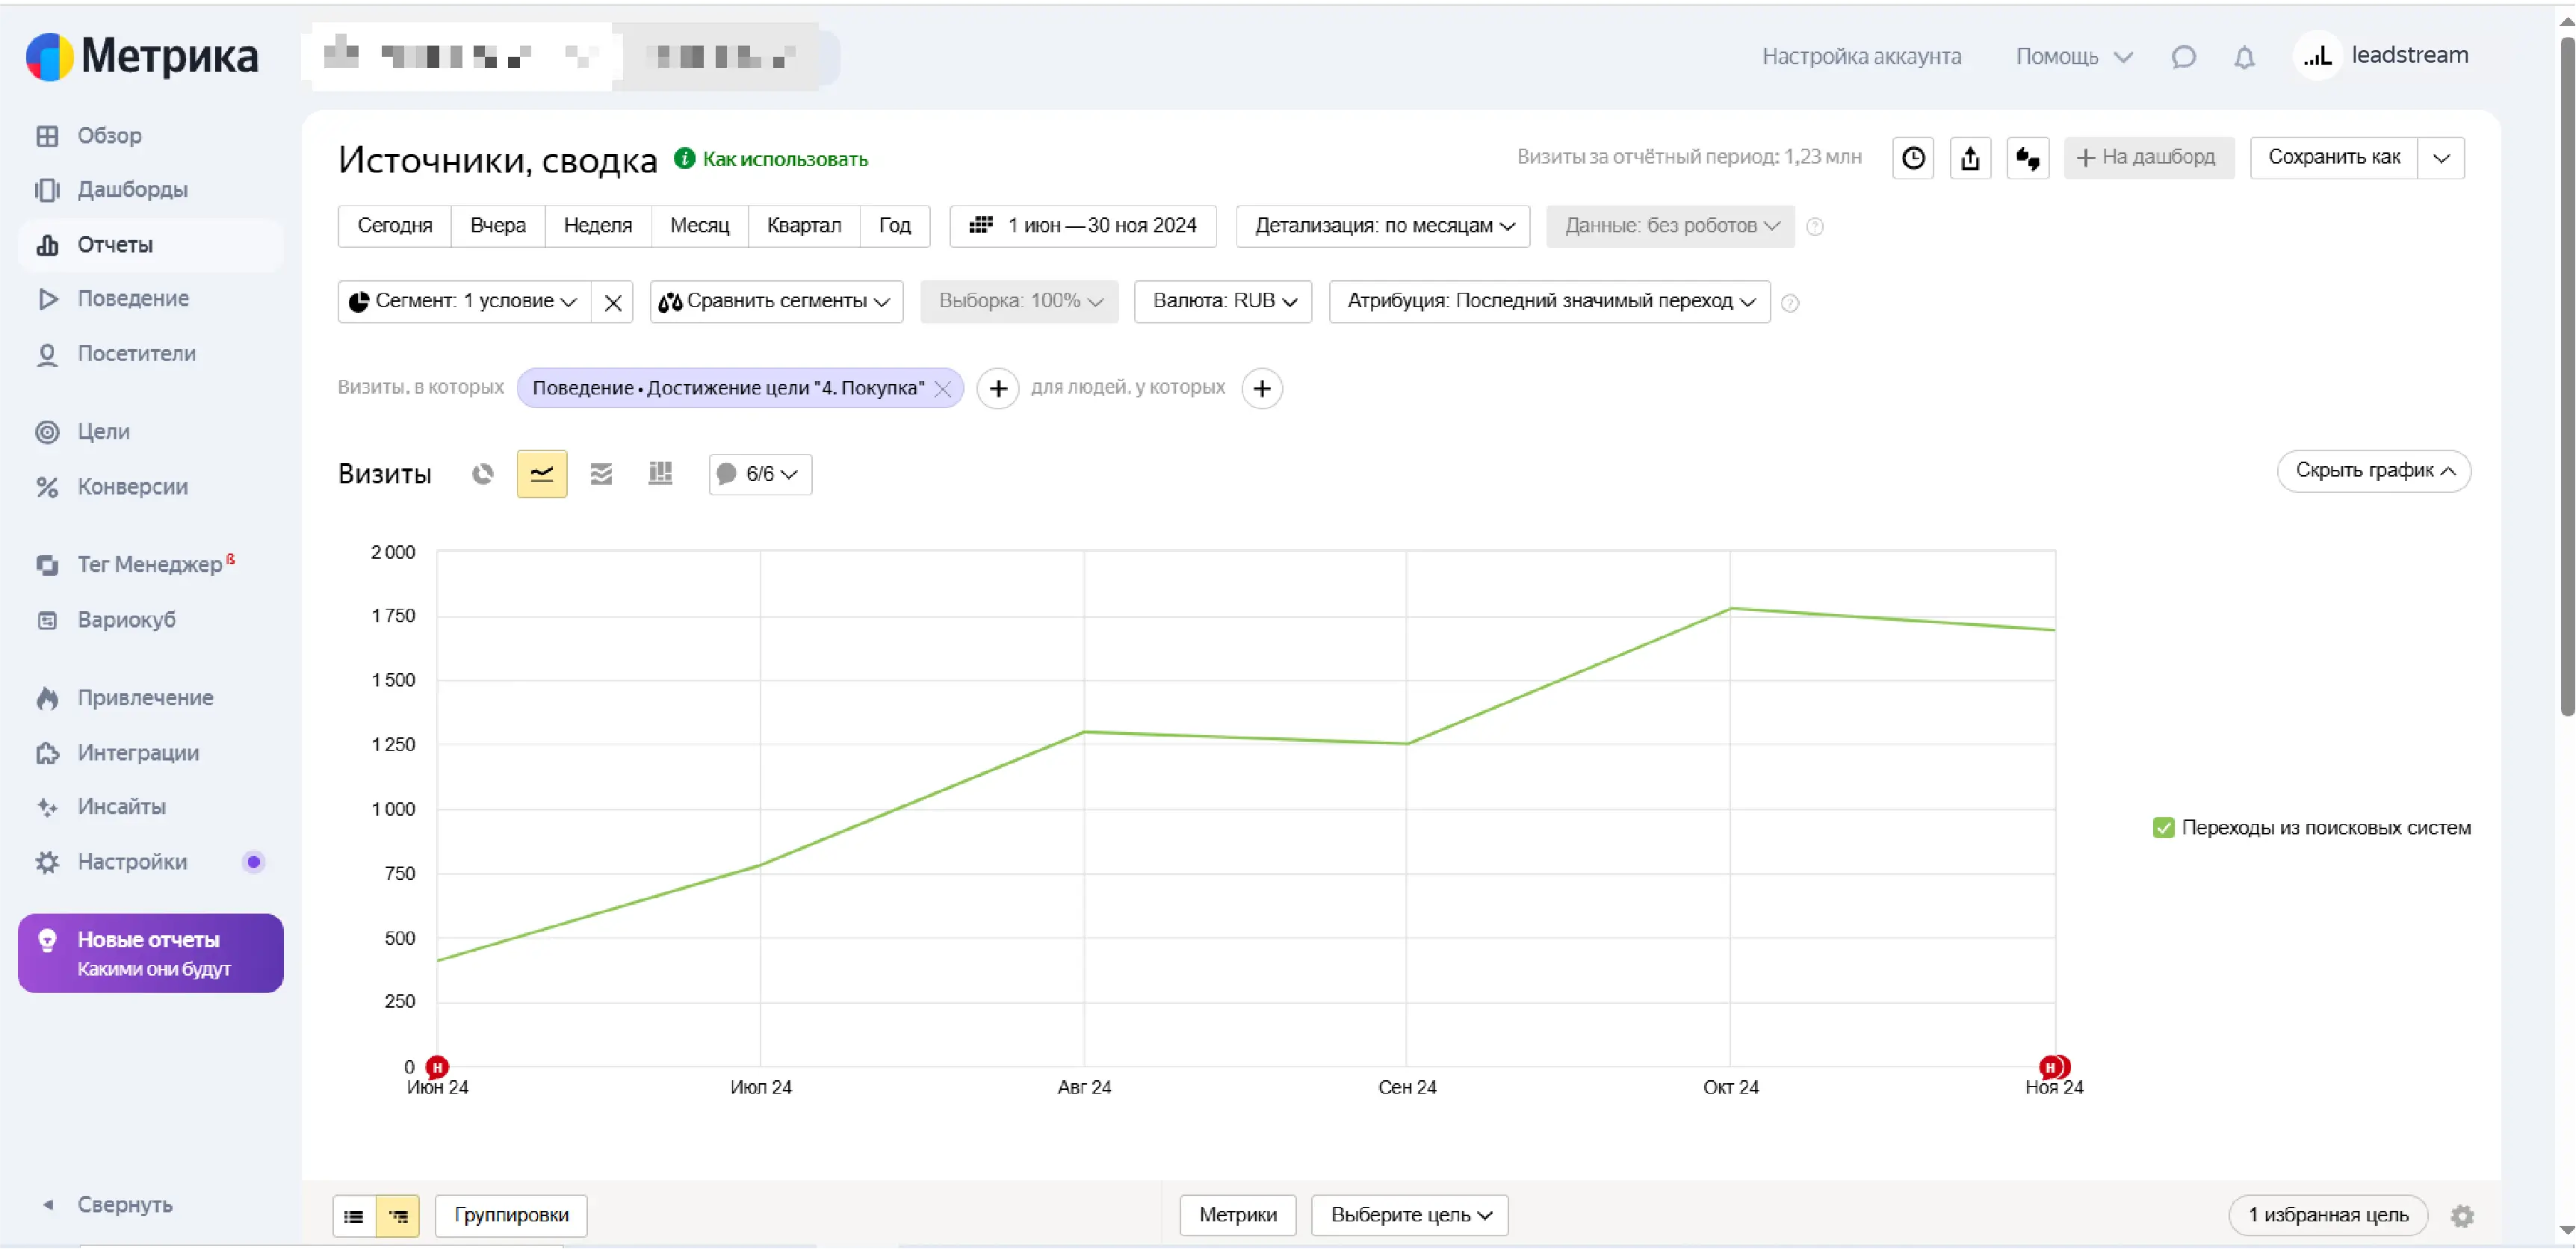Open Детализация по месяцам dropdown
This screenshot has width=2576, height=1249.
point(1383,226)
